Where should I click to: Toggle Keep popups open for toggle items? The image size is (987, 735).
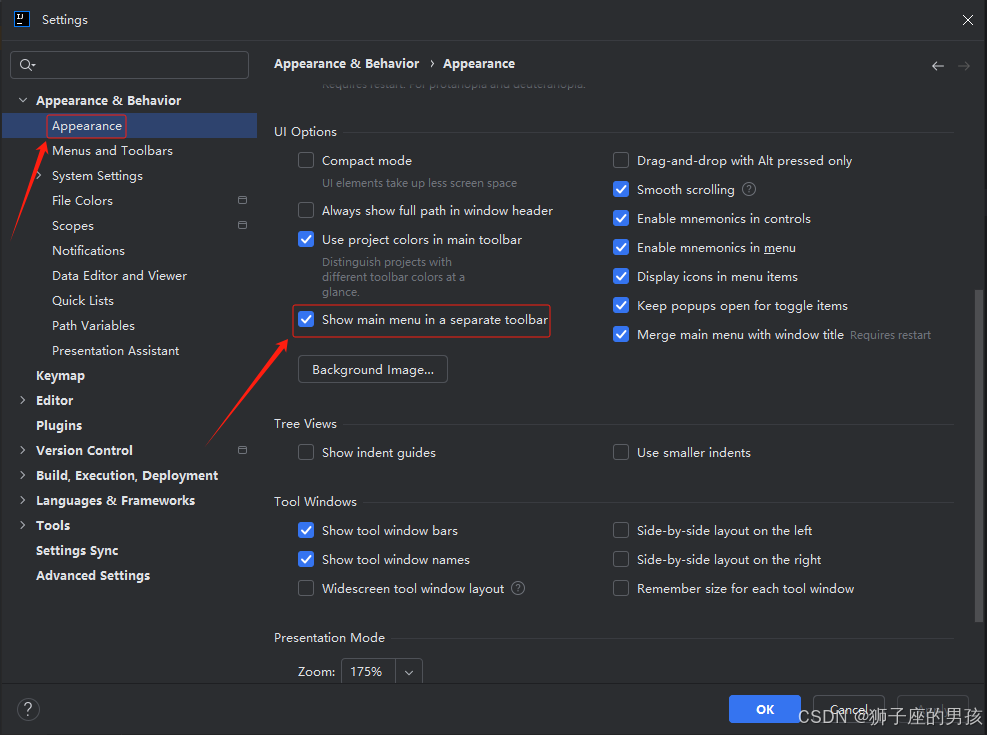[x=621, y=305]
